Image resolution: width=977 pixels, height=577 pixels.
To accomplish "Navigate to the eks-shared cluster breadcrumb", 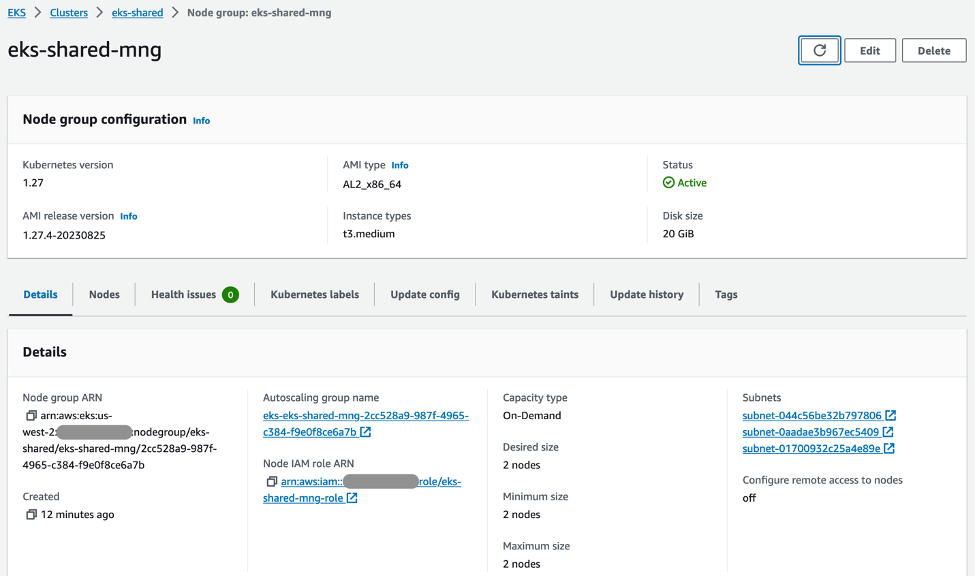I will (x=137, y=12).
